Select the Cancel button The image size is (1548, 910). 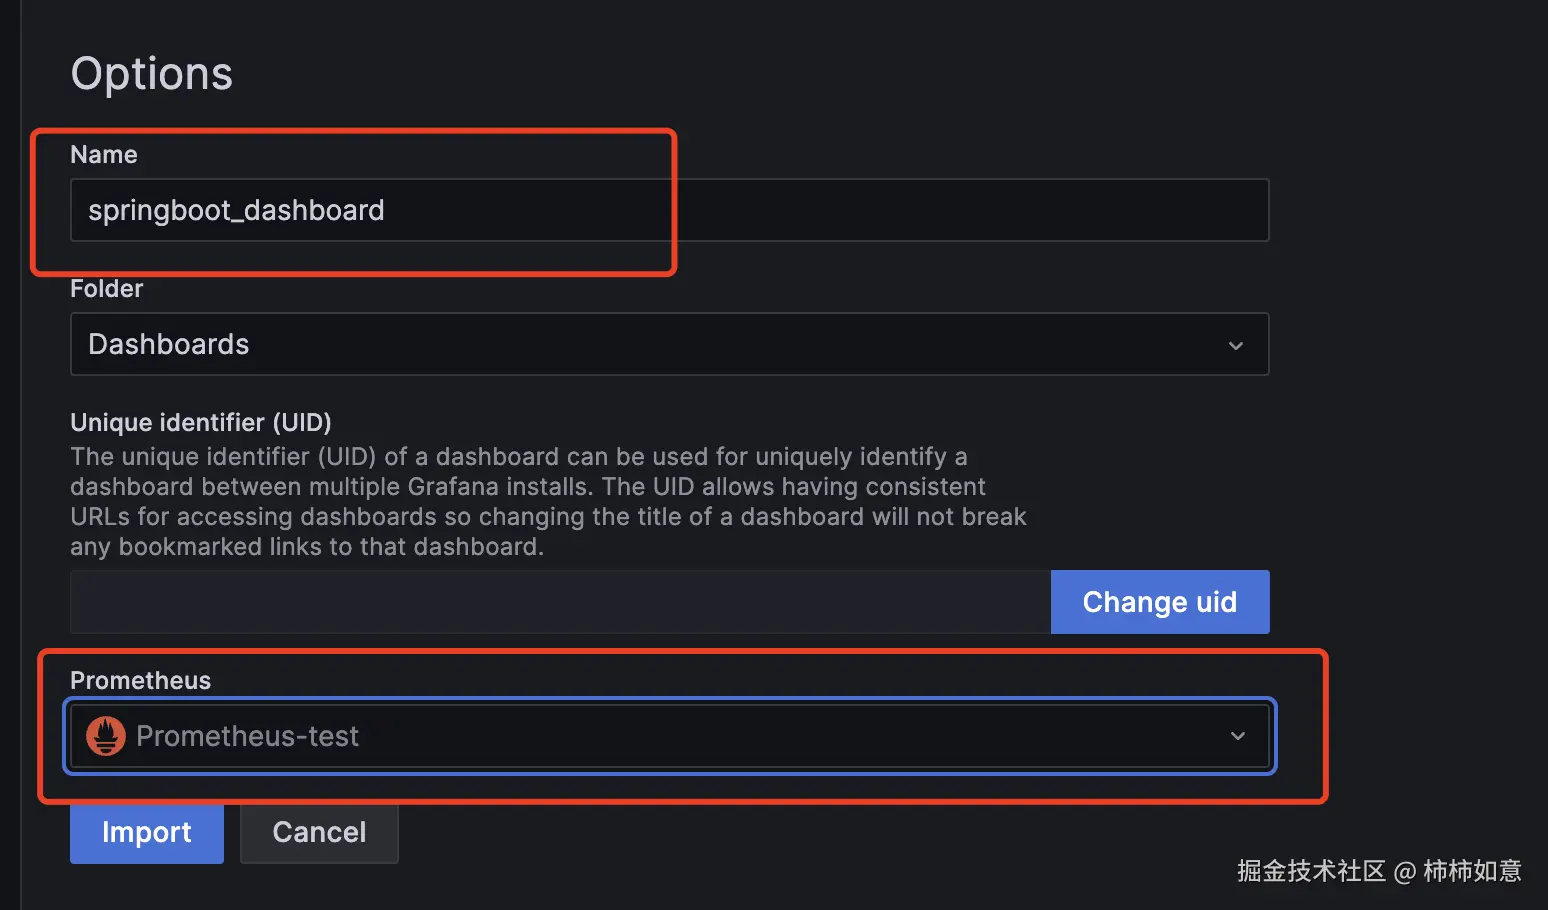coord(319,831)
